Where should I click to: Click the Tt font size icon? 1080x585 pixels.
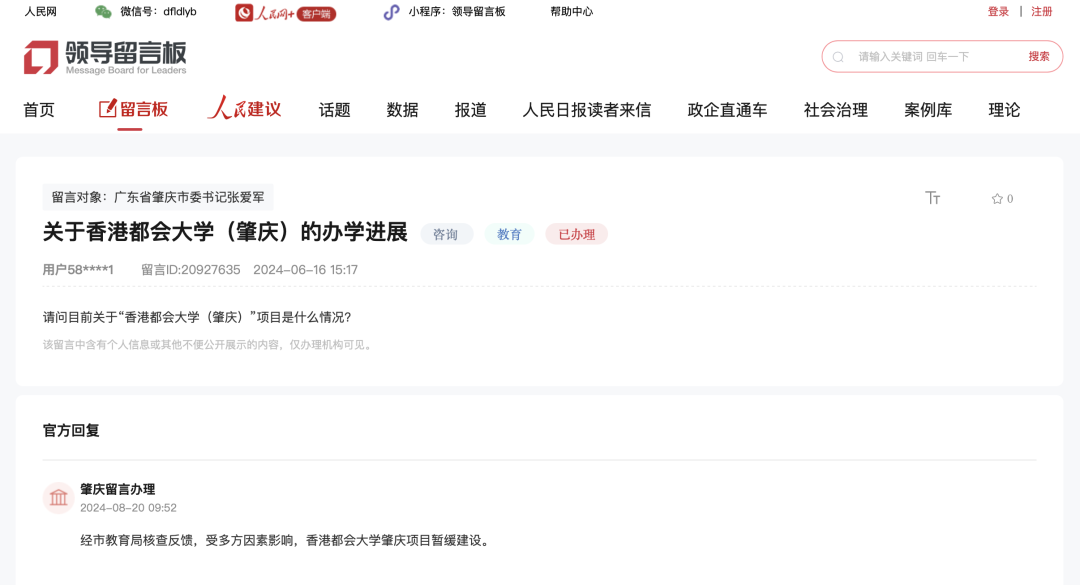point(933,198)
